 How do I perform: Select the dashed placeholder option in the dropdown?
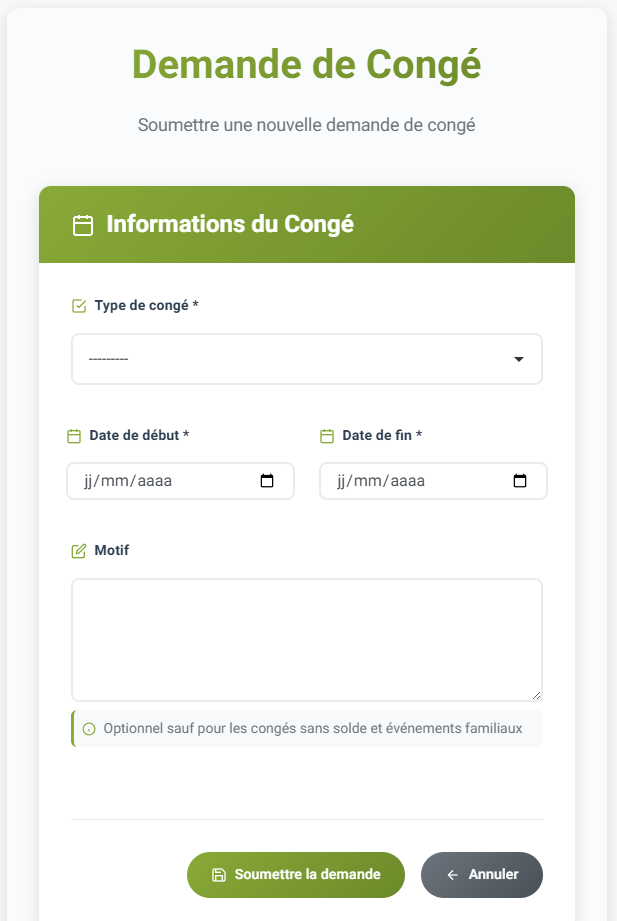(x=110, y=358)
